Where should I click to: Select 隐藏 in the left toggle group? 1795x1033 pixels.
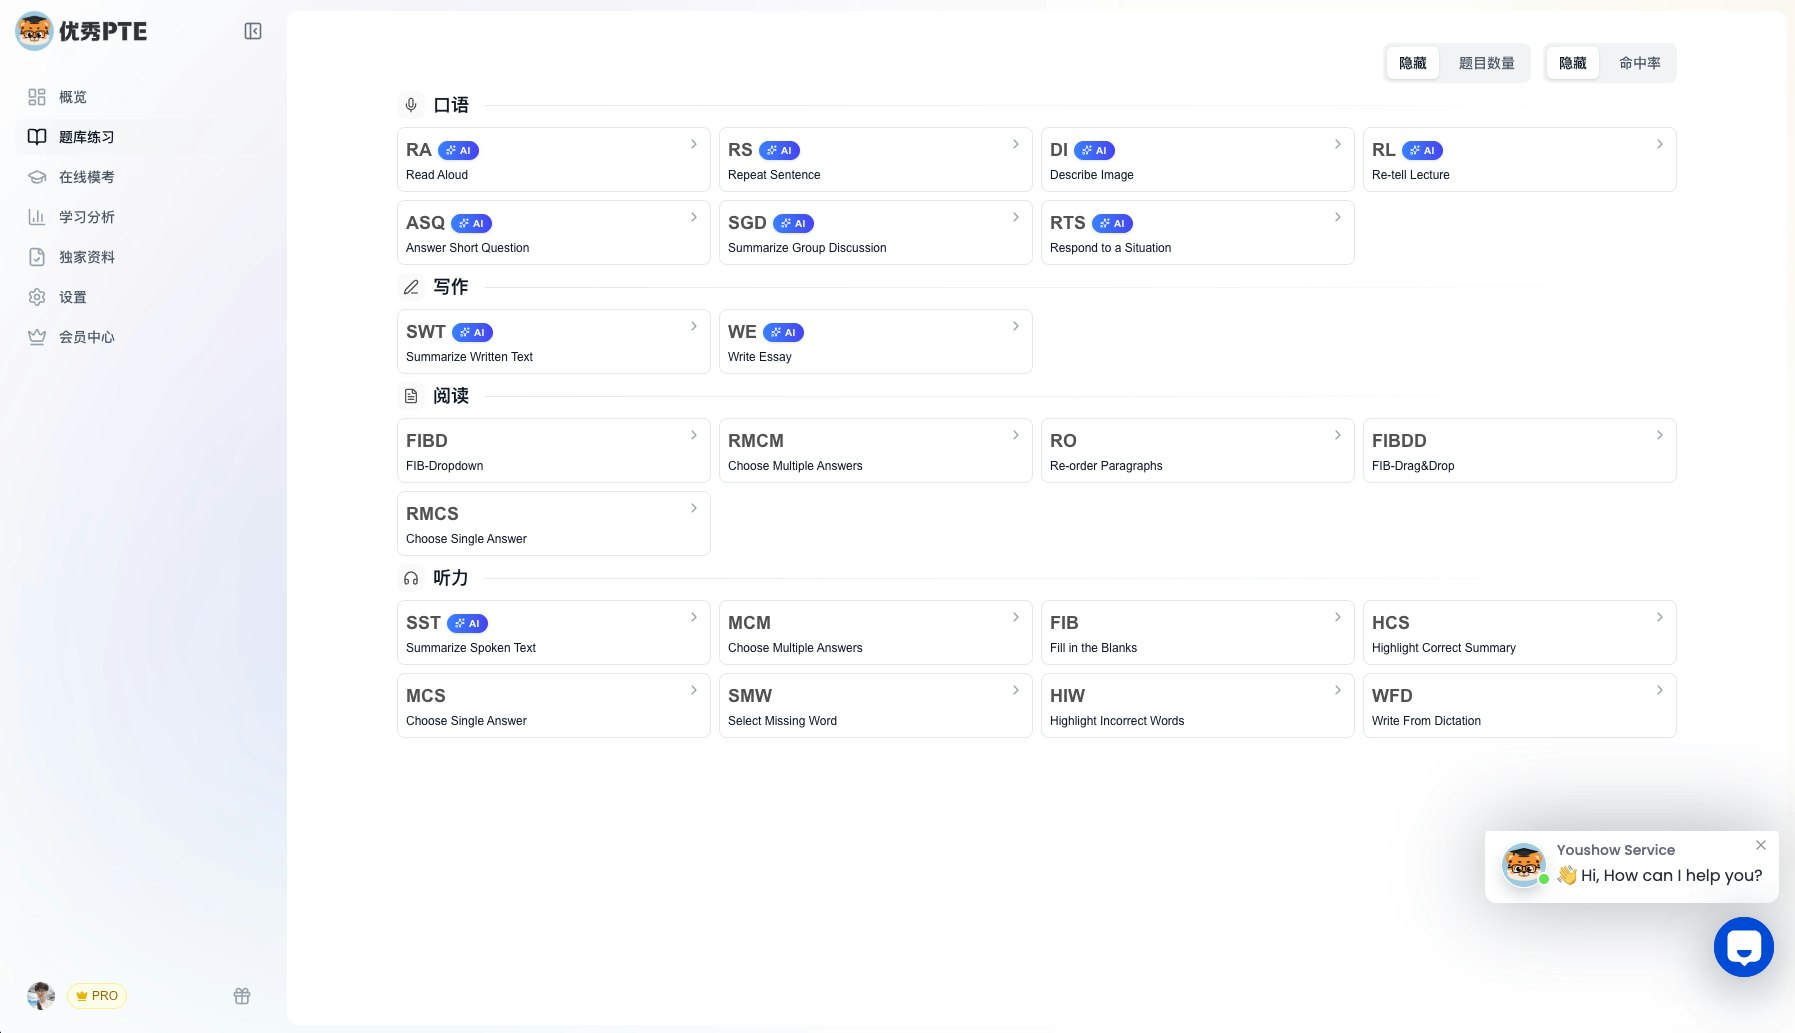[1412, 62]
